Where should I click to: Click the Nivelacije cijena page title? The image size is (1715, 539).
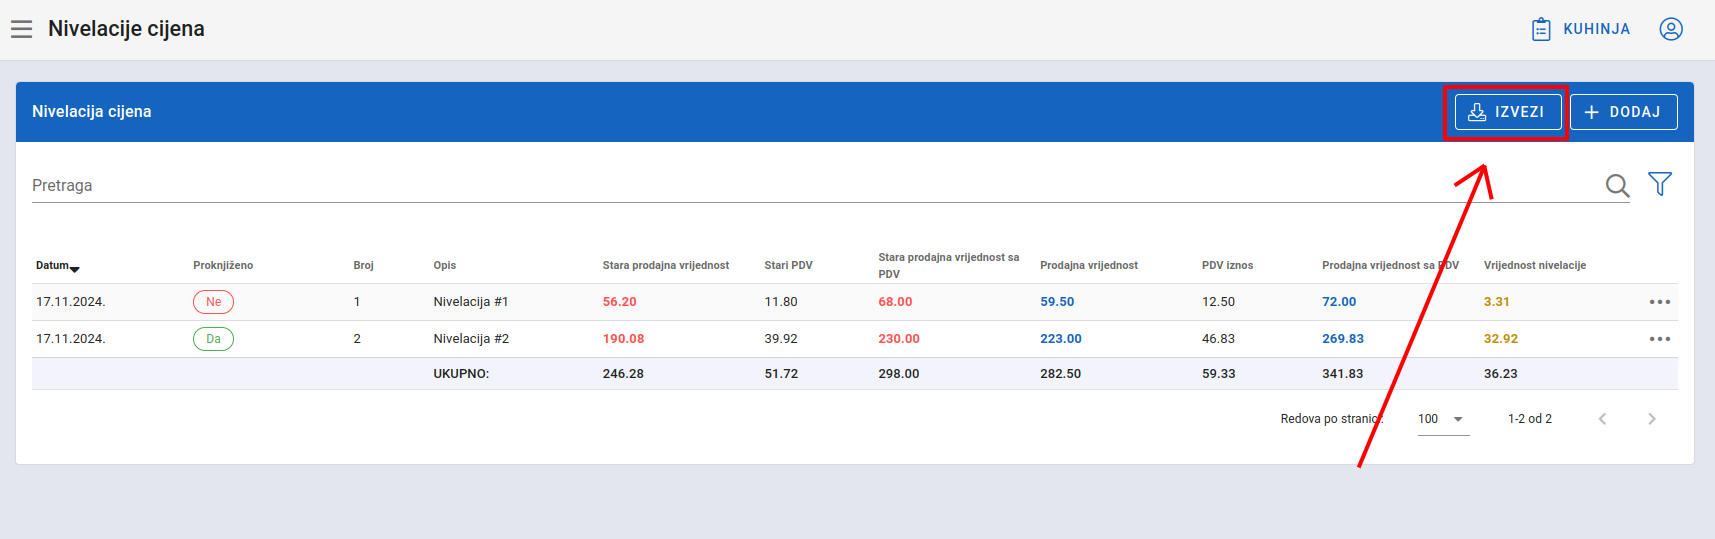click(126, 29)
